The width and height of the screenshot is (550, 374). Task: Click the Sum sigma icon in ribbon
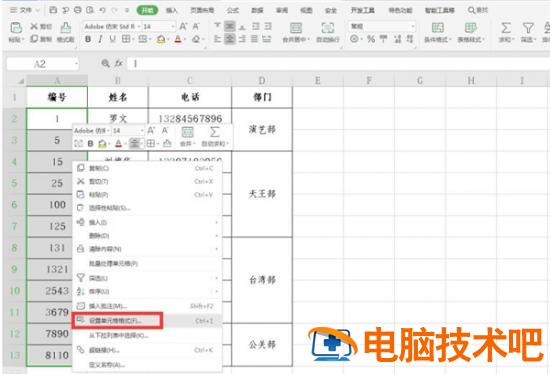[506, 27]
